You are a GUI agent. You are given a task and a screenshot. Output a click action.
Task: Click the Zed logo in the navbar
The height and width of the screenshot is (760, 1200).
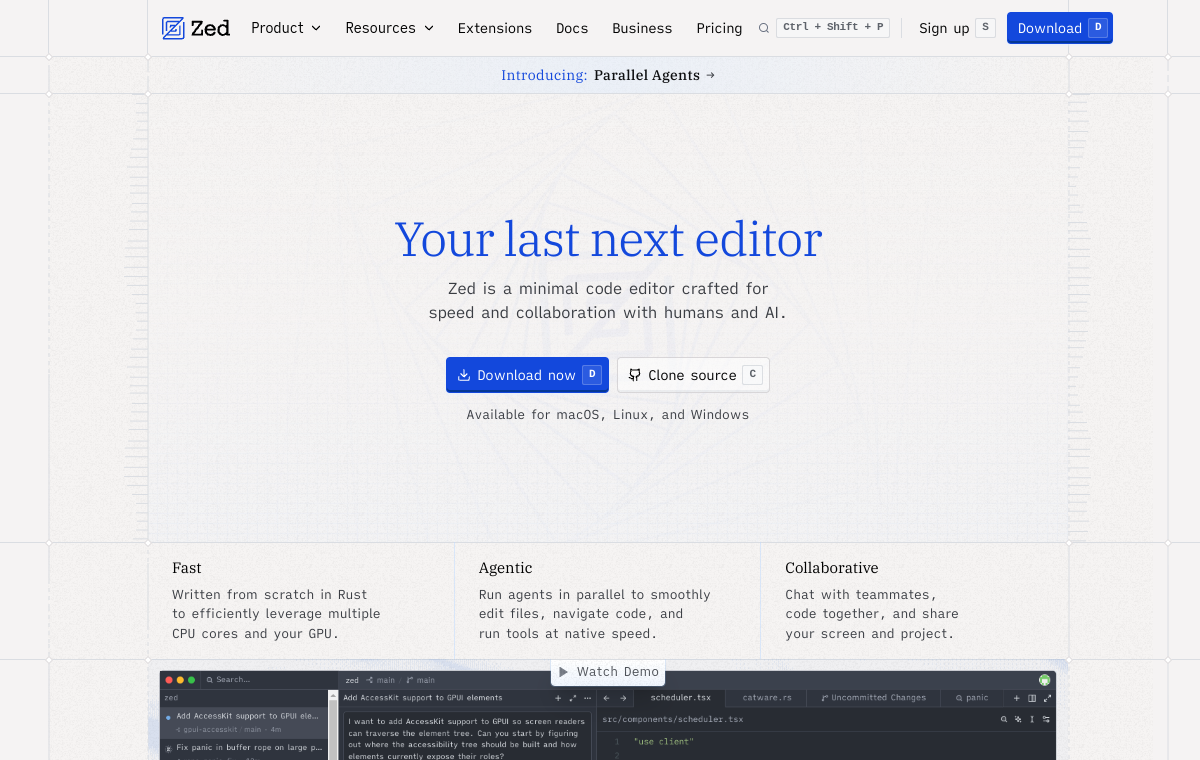click(x=196, y=28)
